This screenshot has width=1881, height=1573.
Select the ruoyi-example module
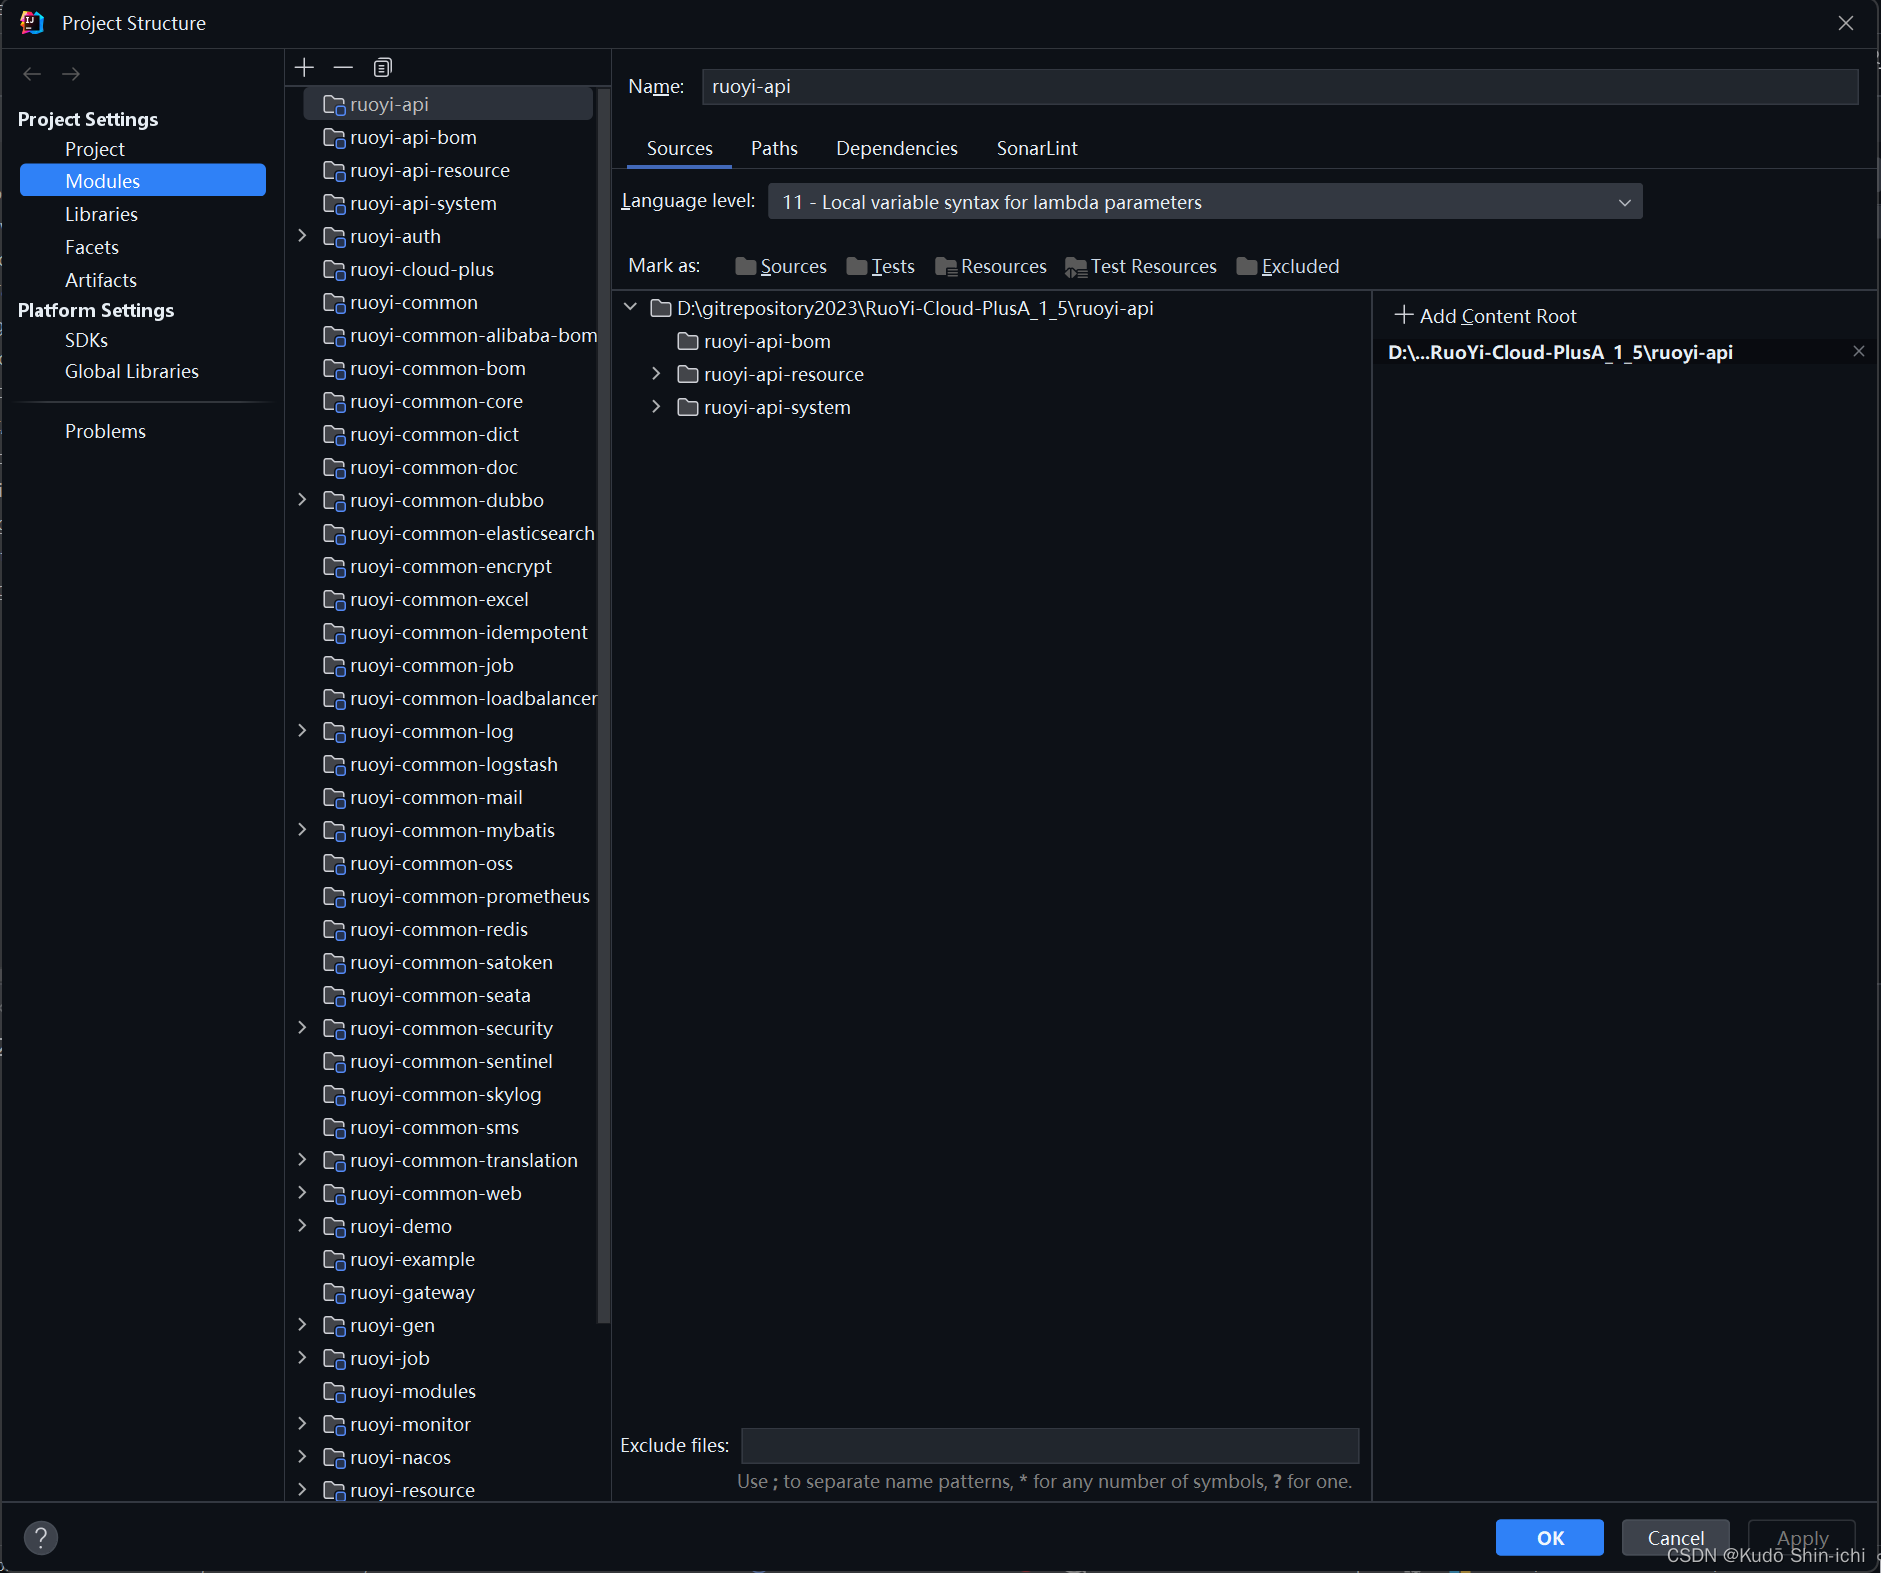[412, 1259]
